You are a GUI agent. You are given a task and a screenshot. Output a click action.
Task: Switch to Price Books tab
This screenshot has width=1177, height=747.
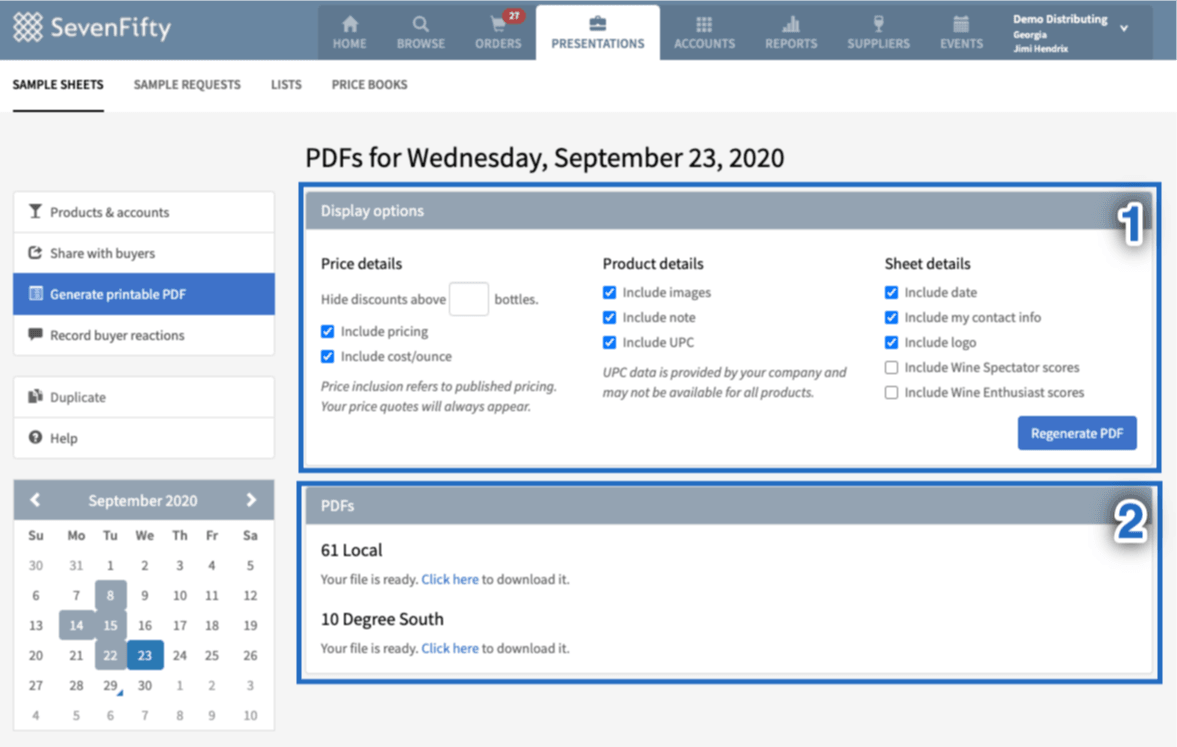369,85
